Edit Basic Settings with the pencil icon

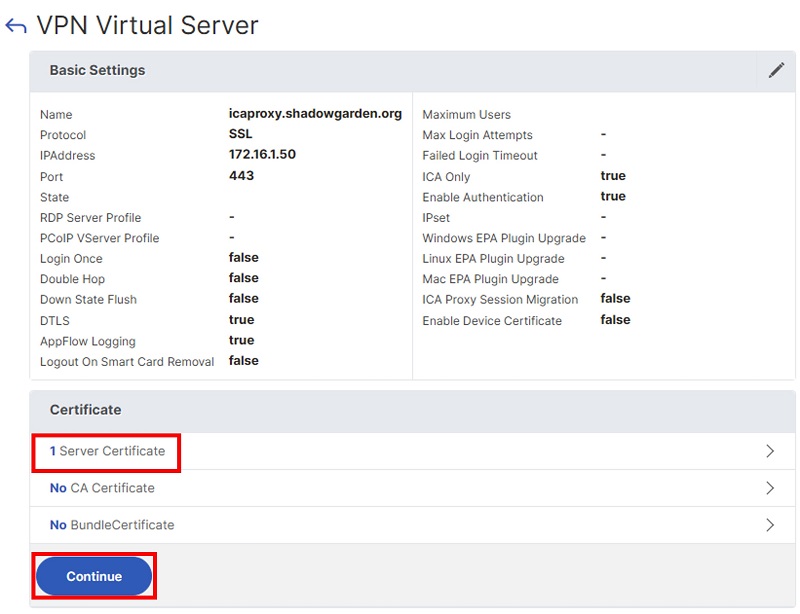pyautogui.click(x=776, y=70)
